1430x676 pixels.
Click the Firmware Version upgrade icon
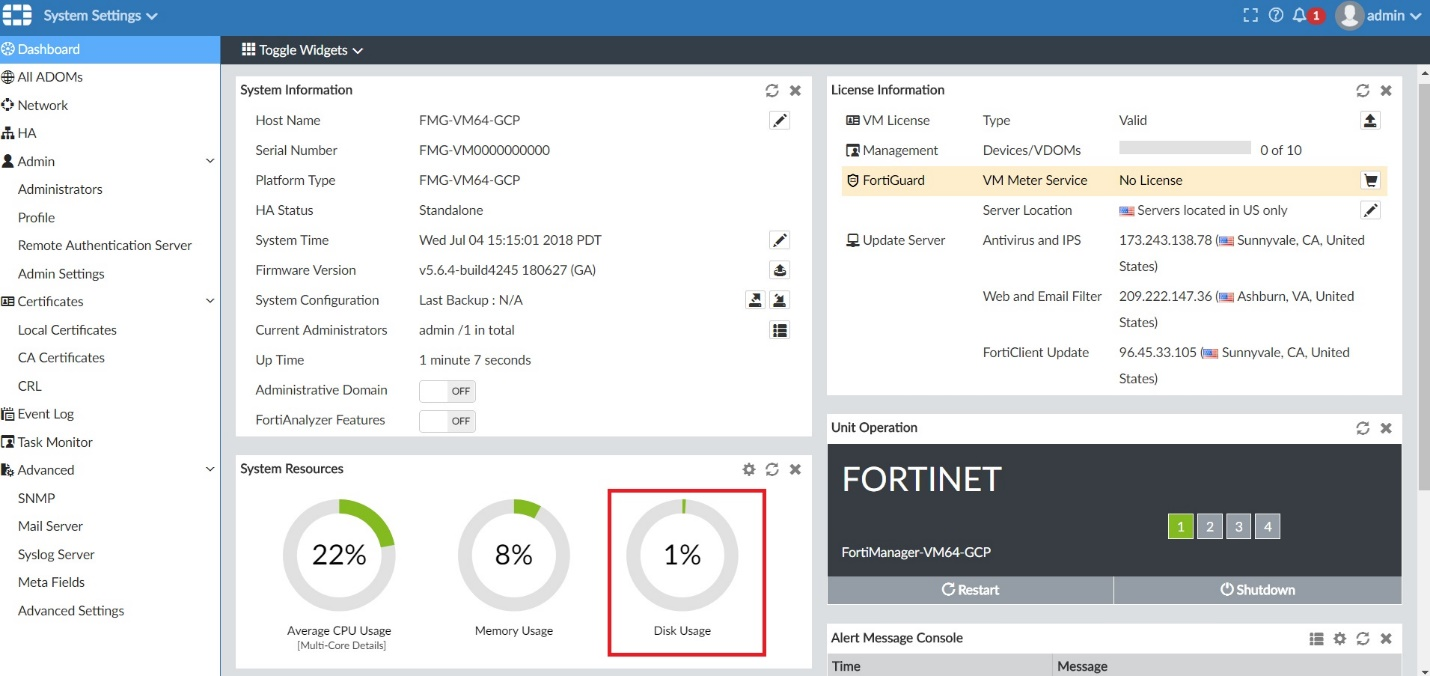(x=779, y=270)
